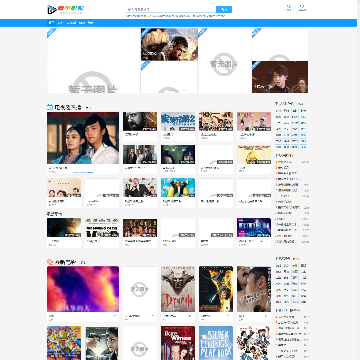
Task: Open The Silver Linings Playbook poster
Action: pyautogui.click(x=216, y=343)
